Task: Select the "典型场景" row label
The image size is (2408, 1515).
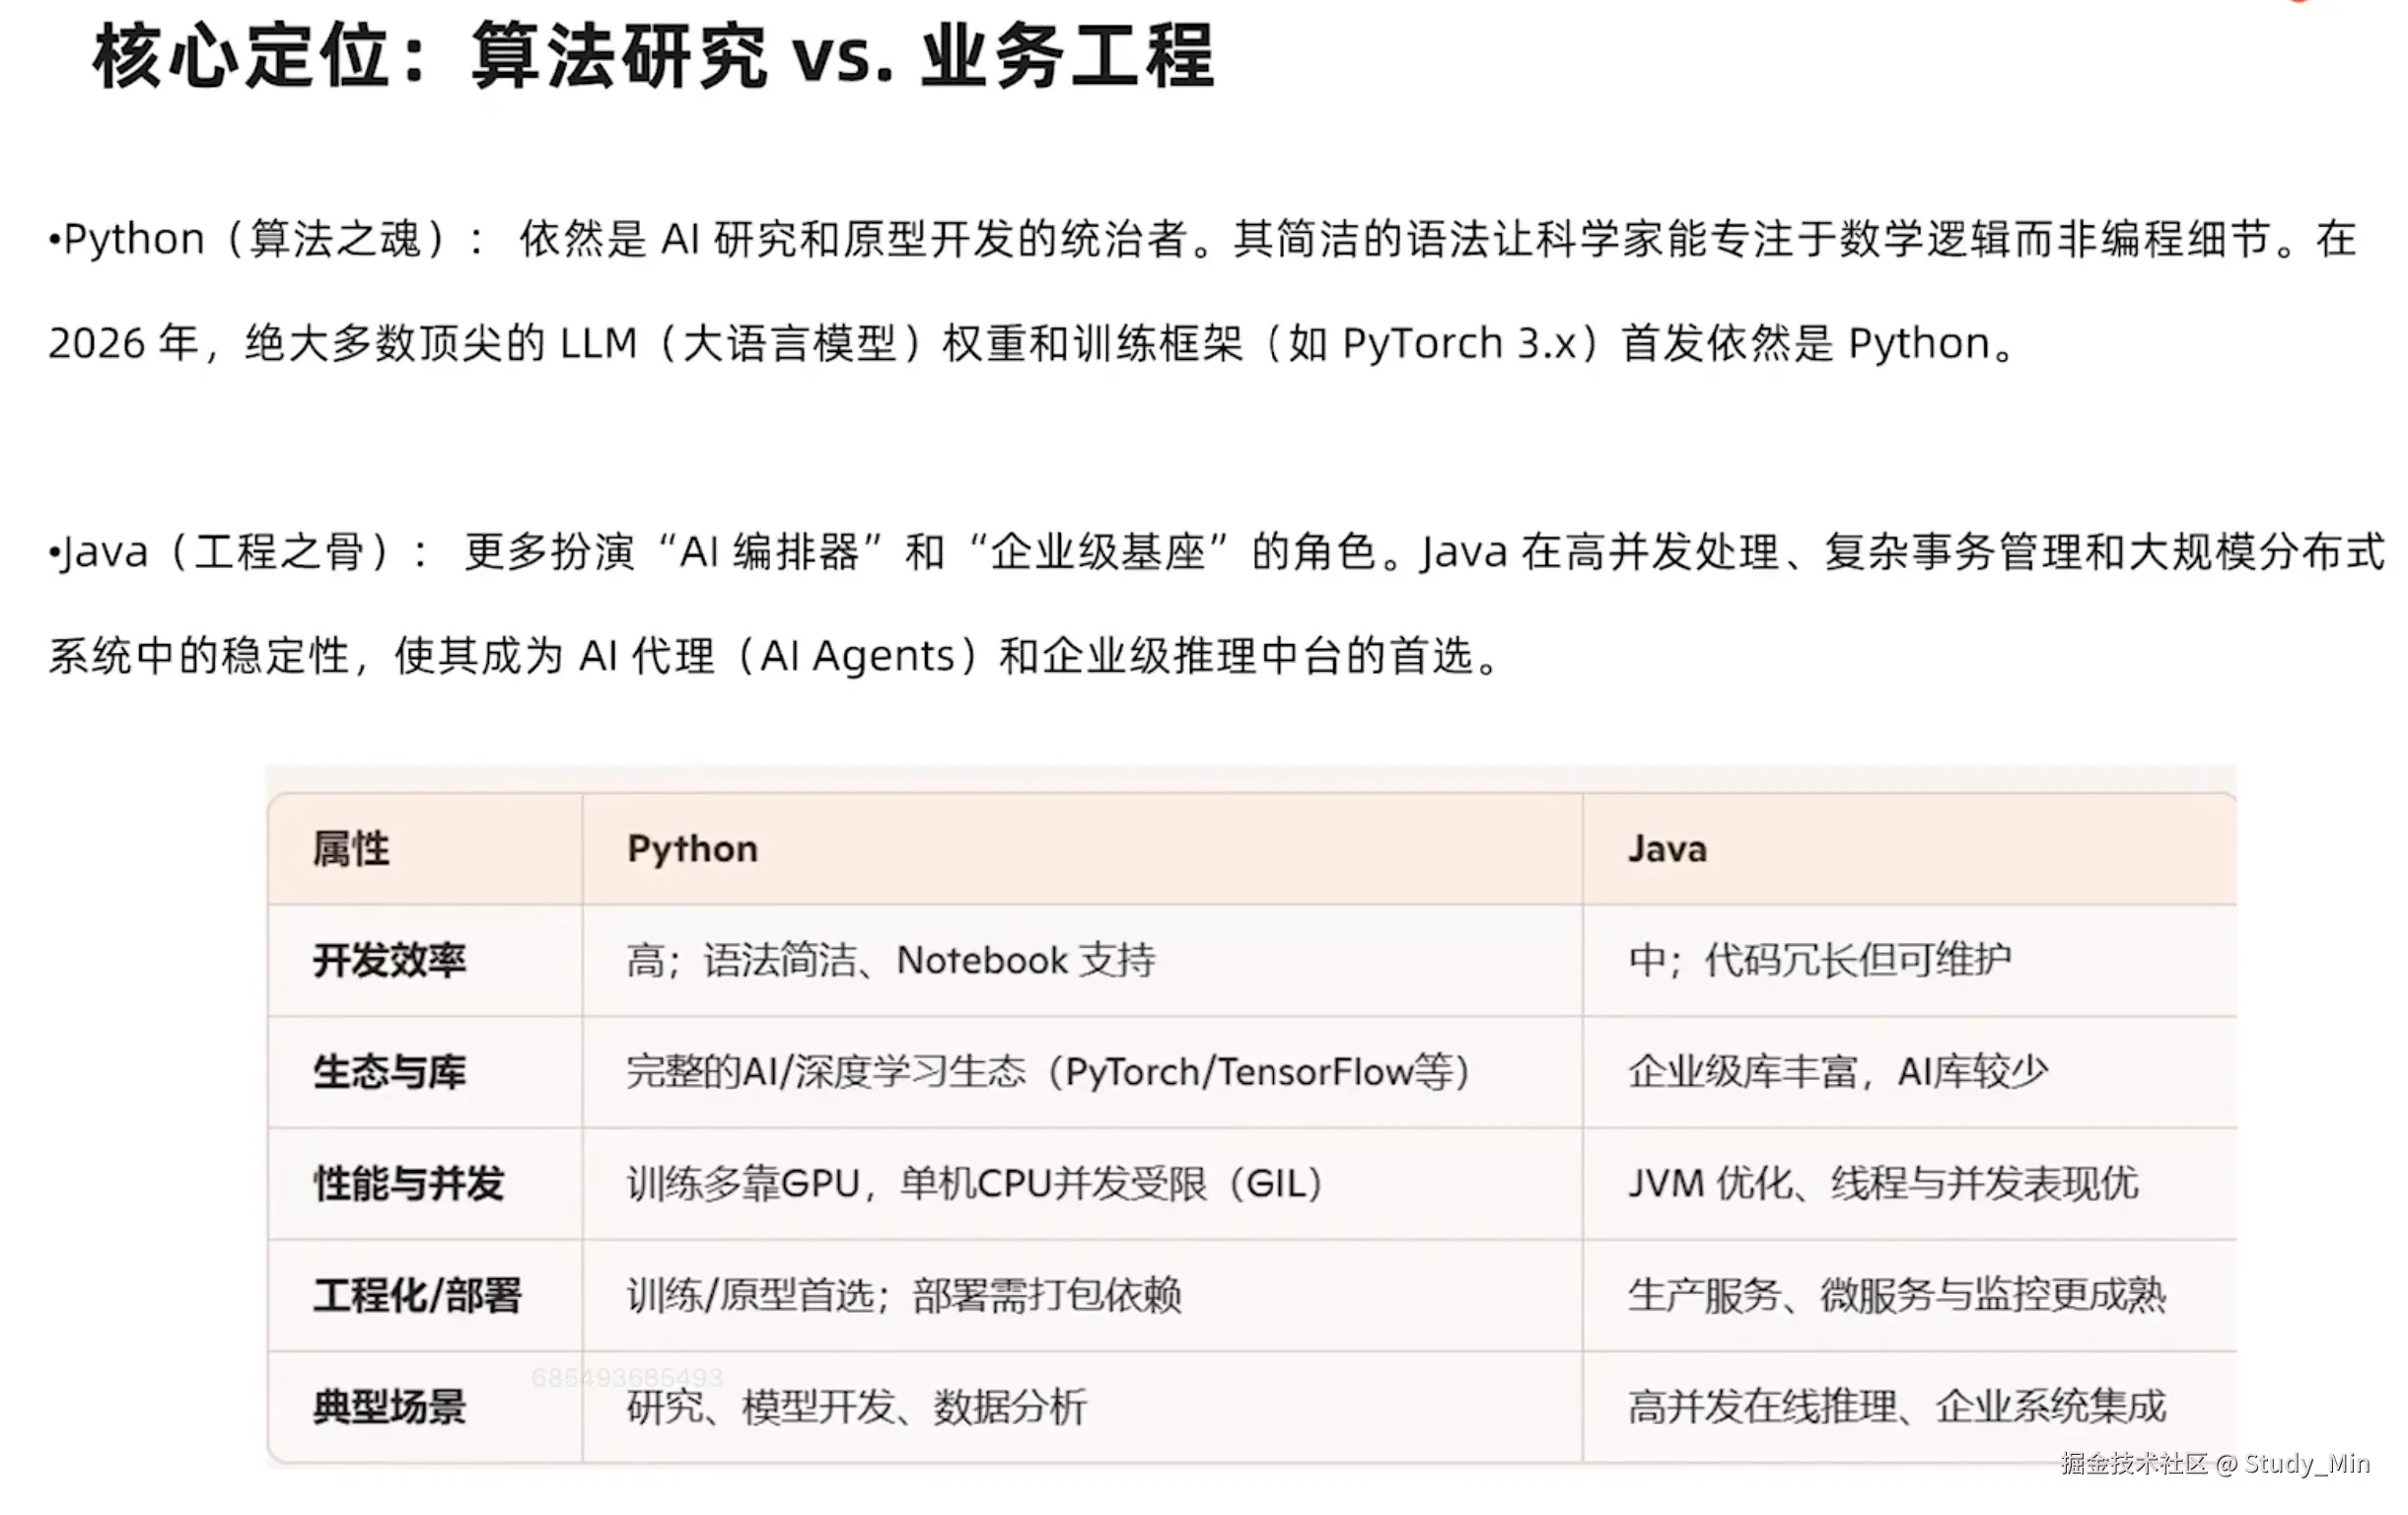Action: pyautogui.click(x=389, y=1407)
